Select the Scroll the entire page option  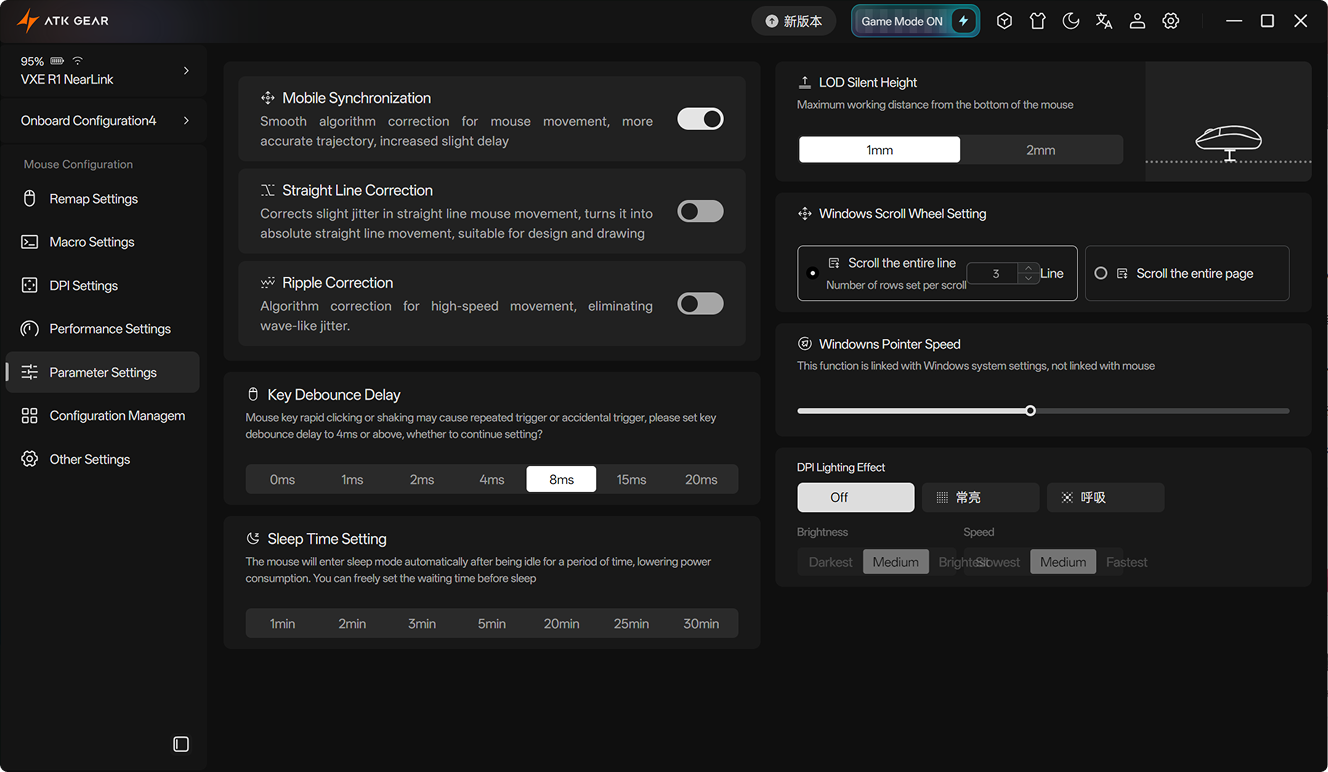(x=1101, y=273)
